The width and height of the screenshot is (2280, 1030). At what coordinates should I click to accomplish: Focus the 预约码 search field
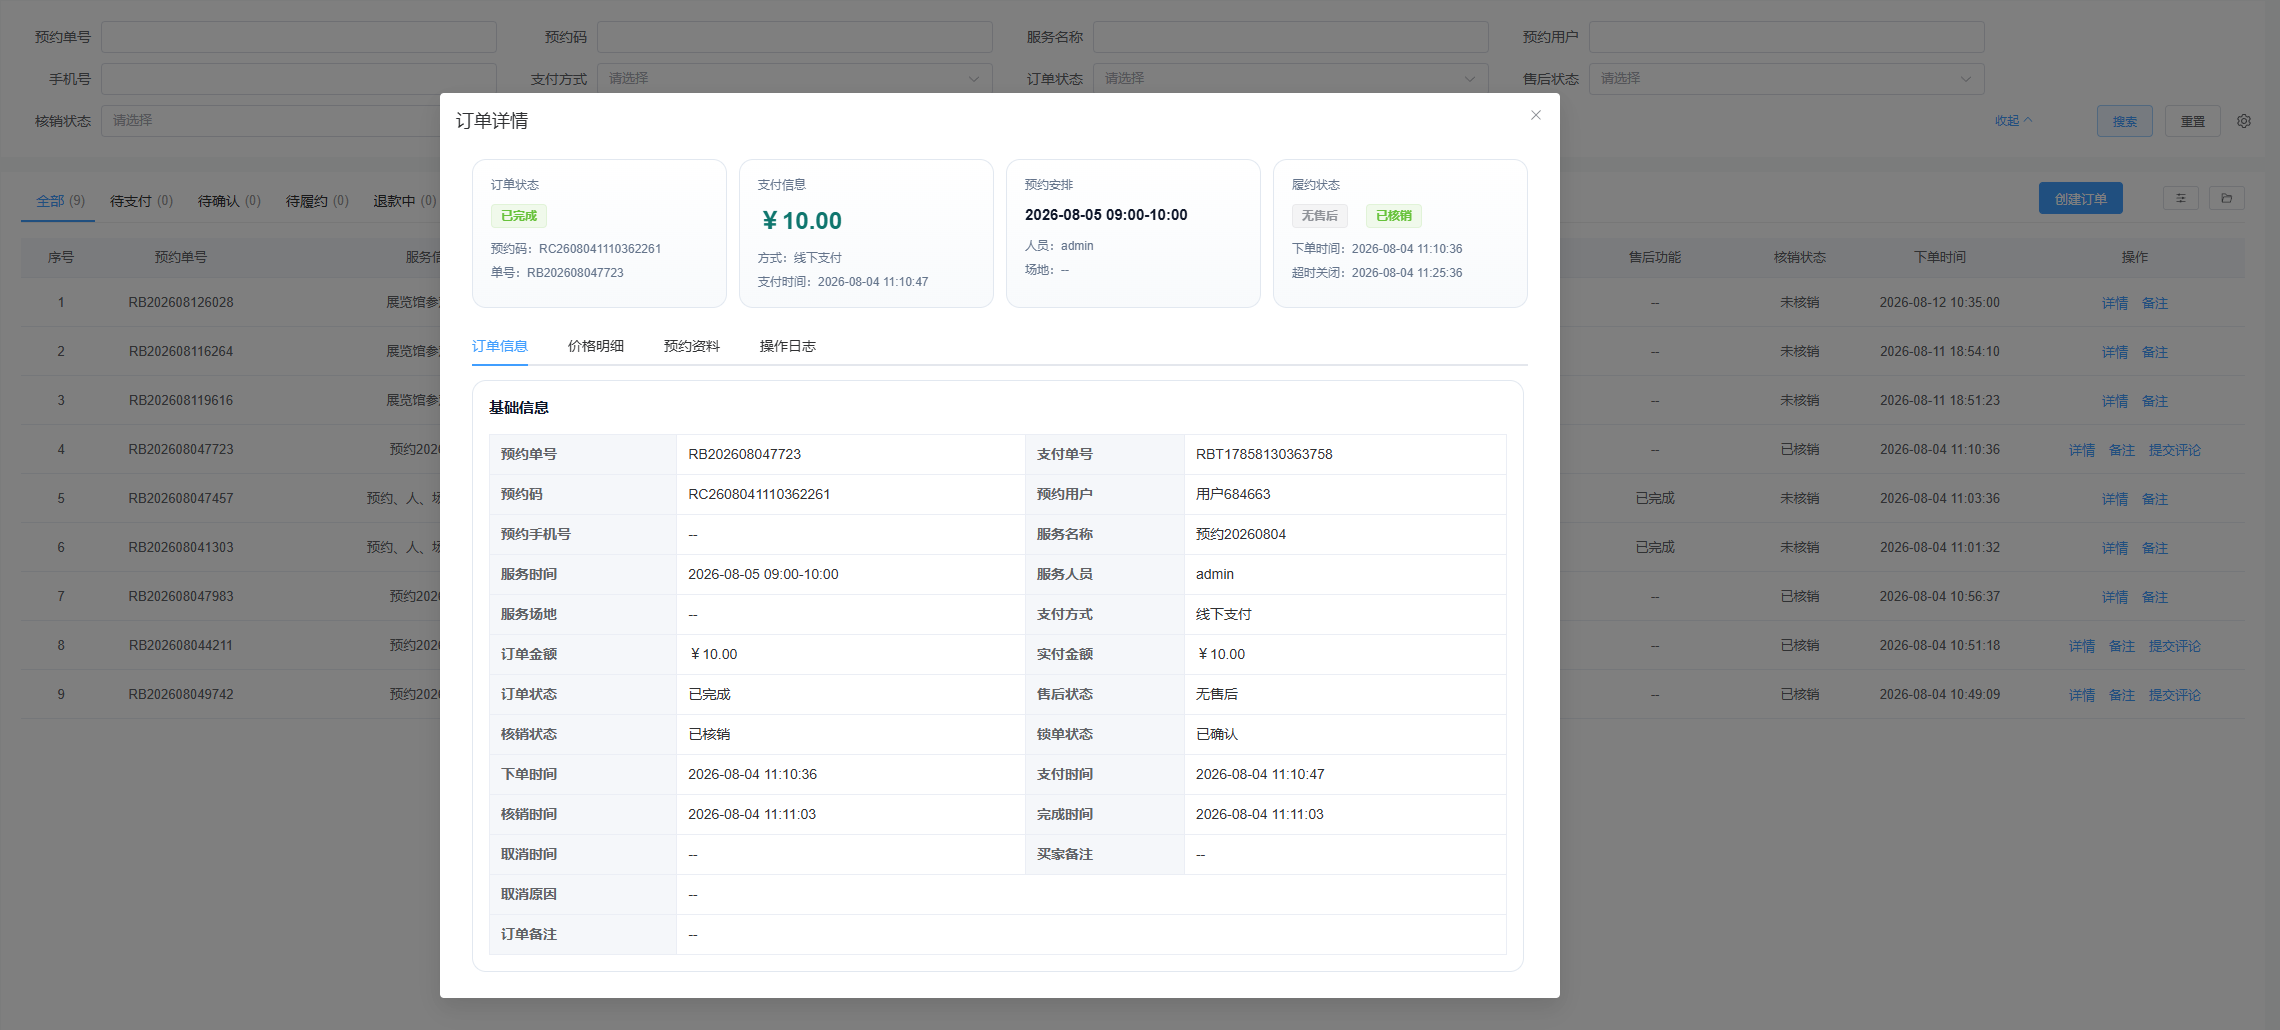[794, 37]
